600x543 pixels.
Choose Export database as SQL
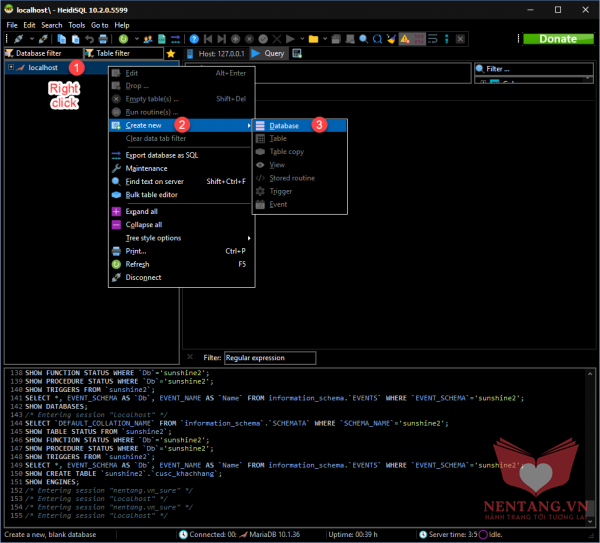161,155
